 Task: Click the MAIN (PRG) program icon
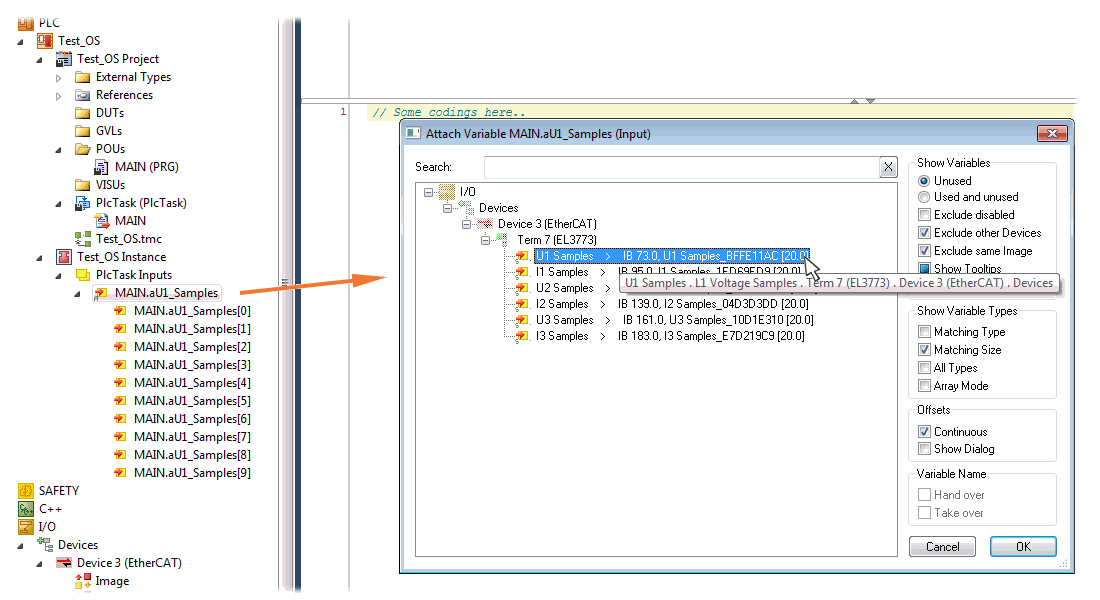tap(102, 167)
